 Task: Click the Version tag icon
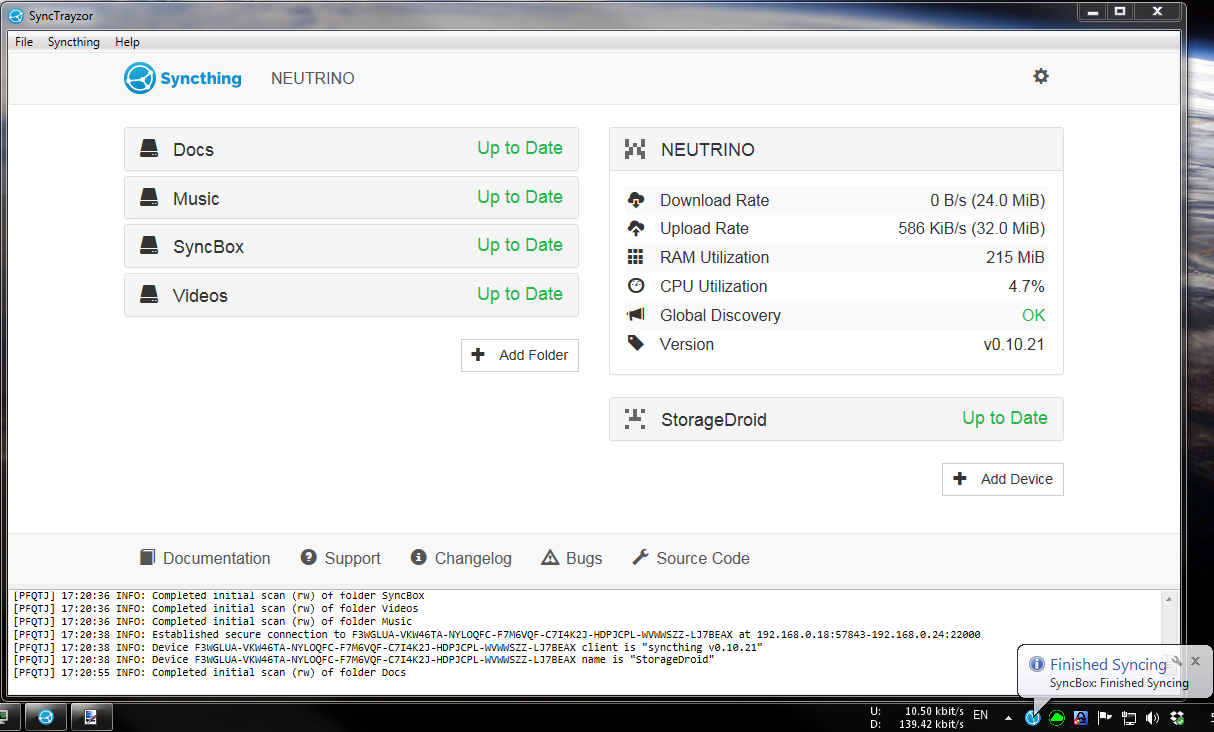(x=636, y=343)
